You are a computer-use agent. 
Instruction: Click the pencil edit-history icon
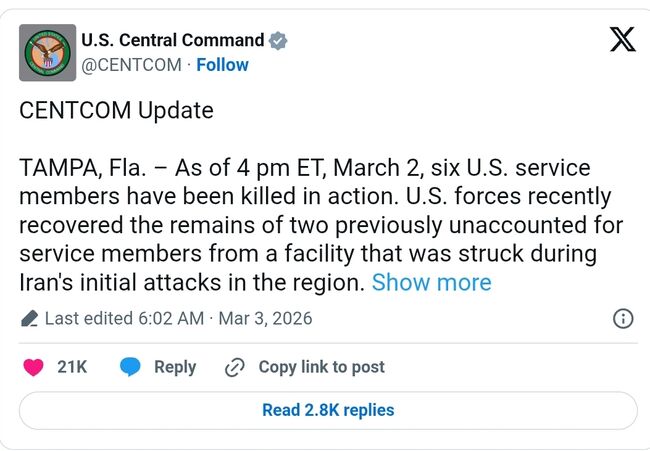(29, 319)
